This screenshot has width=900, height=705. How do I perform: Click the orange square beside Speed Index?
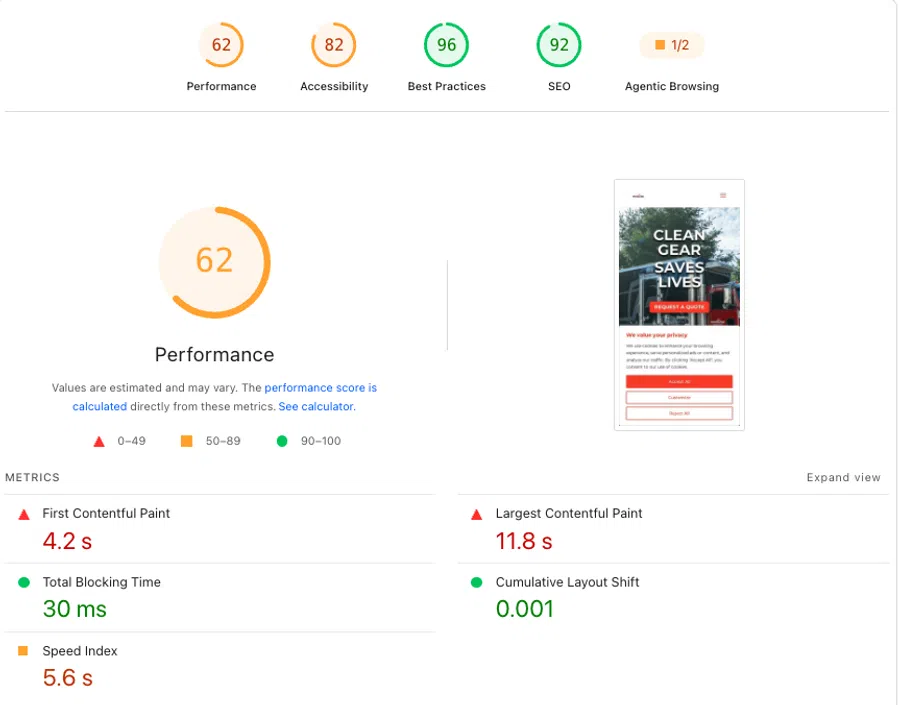(x=23, y=650)
